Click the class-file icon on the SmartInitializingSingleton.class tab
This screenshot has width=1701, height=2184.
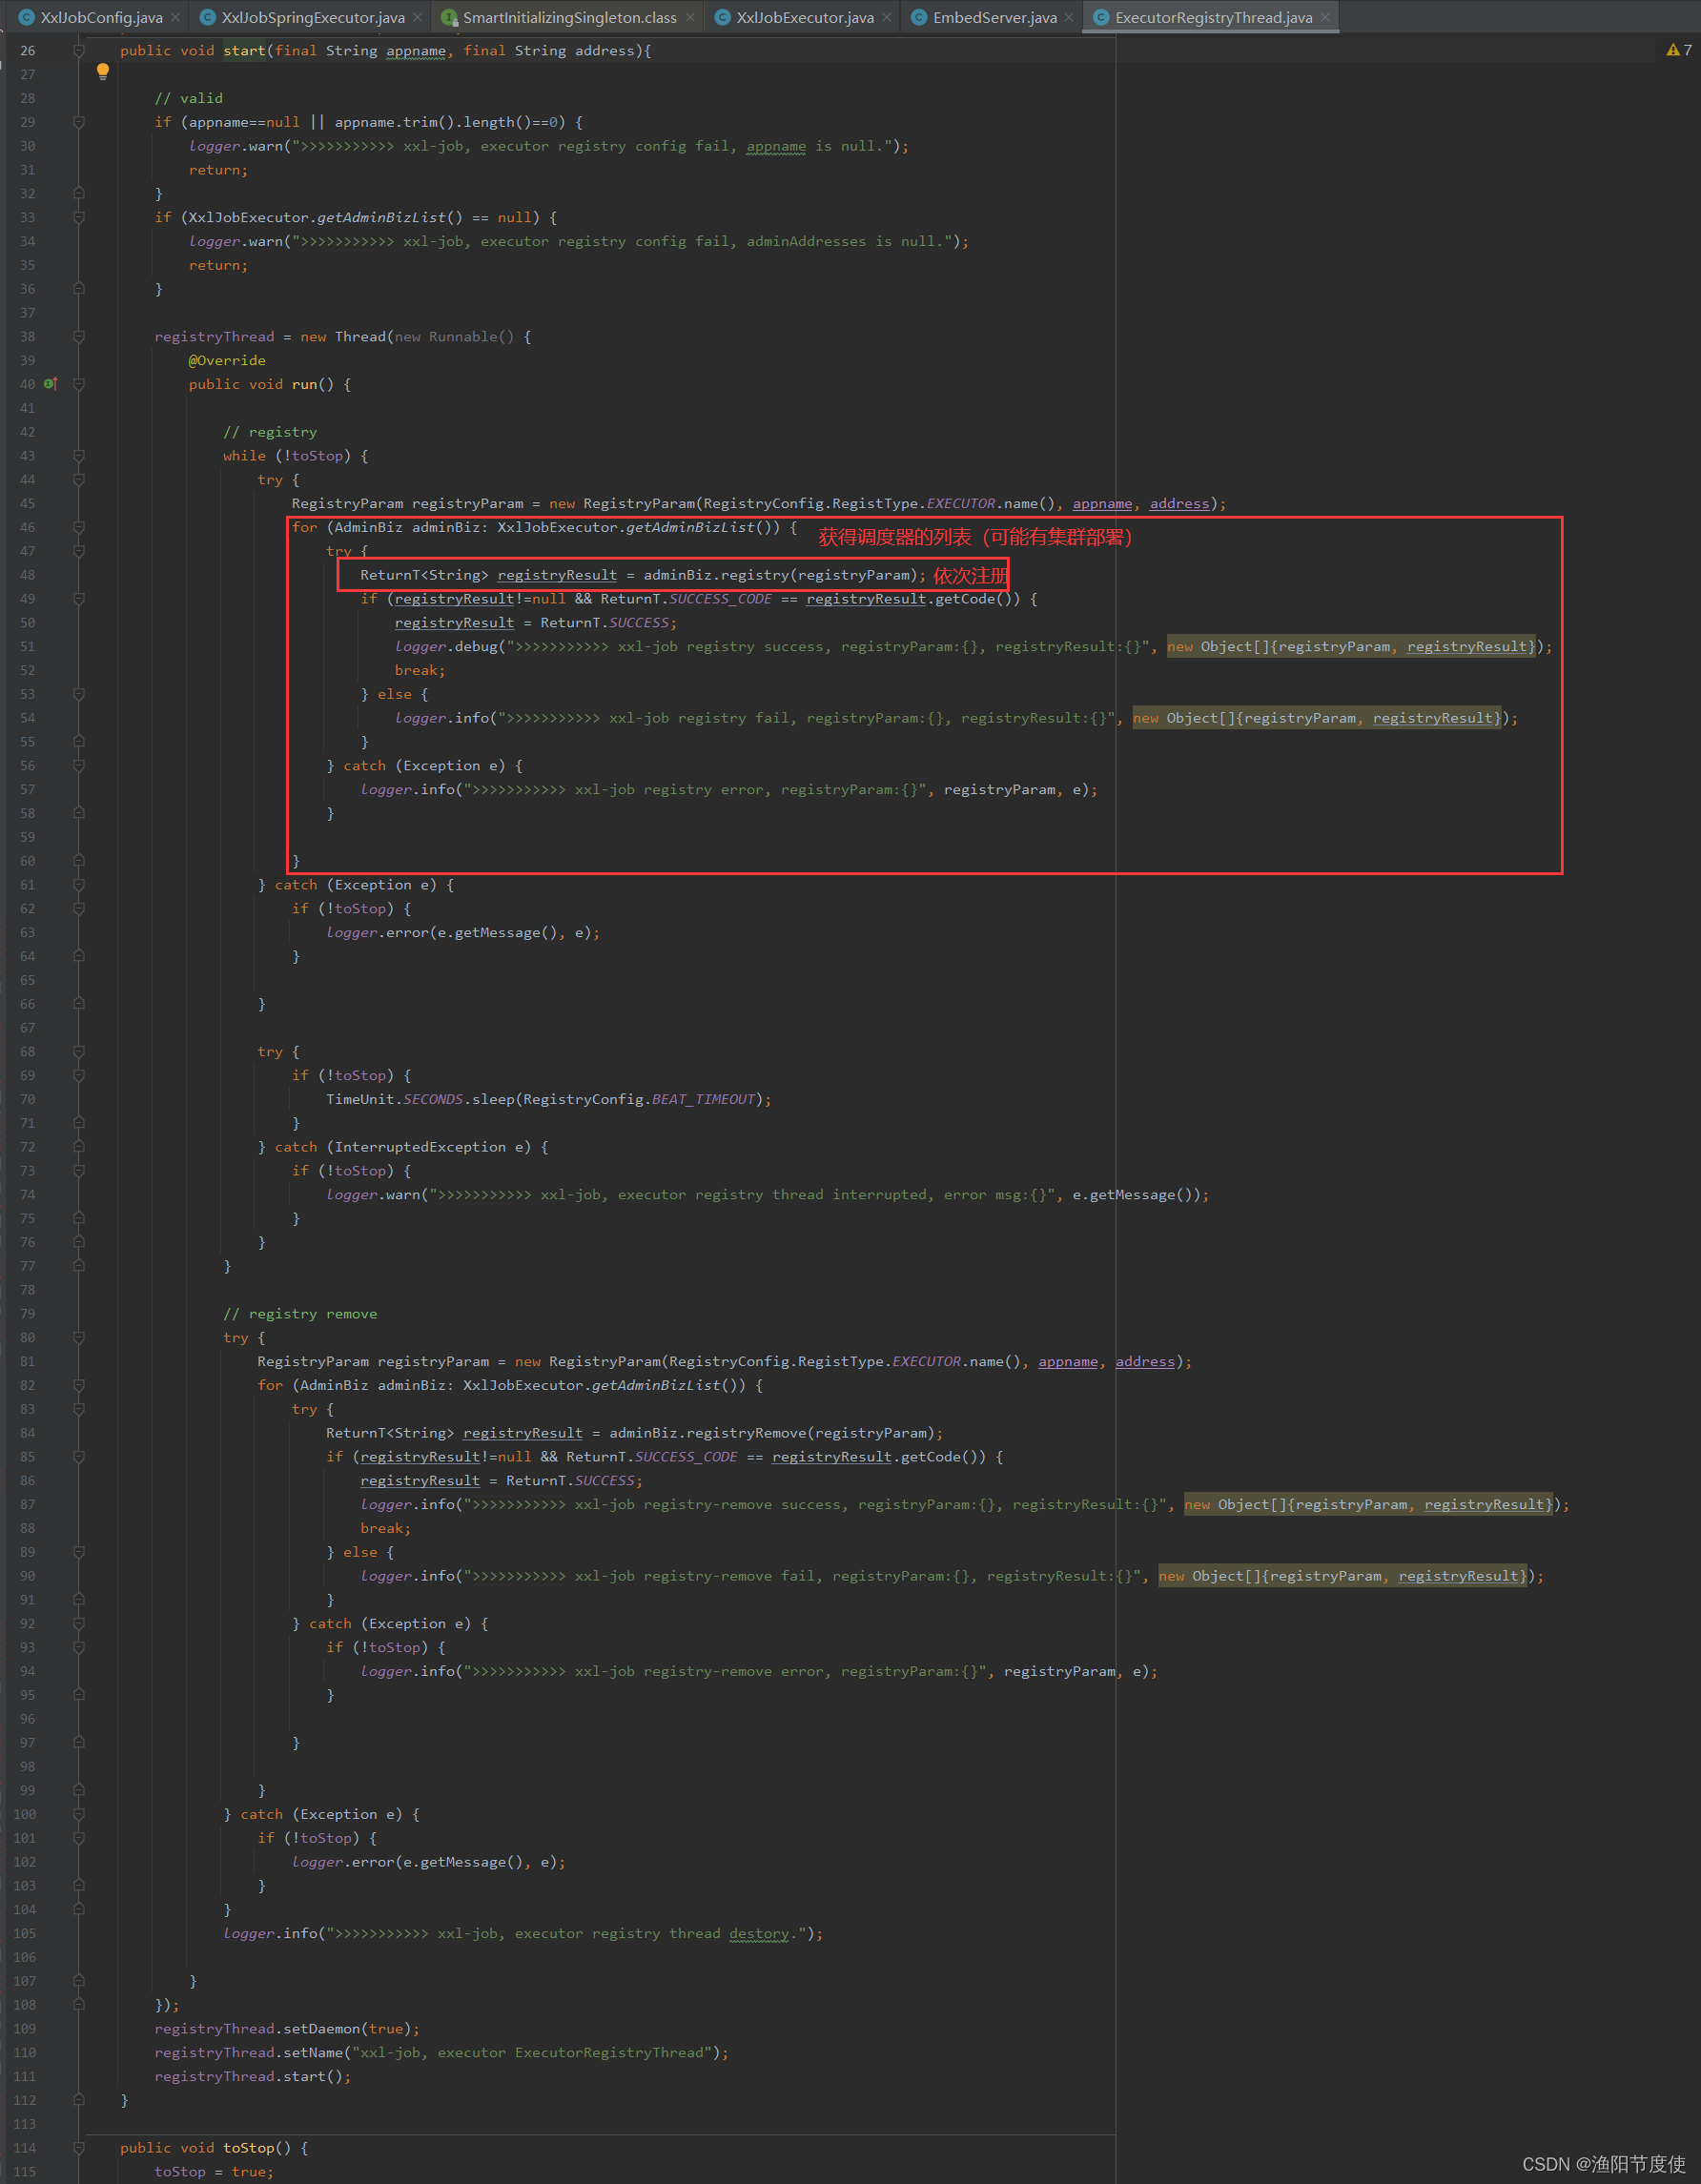coord(449,17)
